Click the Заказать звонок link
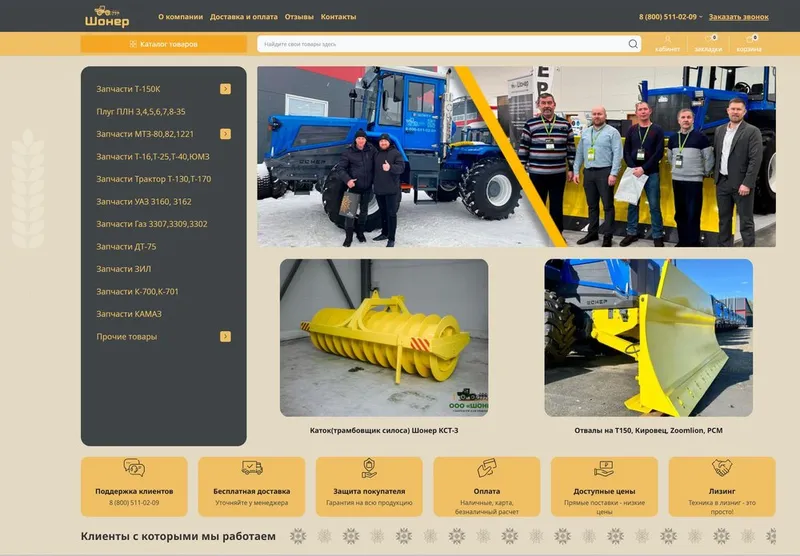This screenshot has height=556, width=800. (739, 17)
